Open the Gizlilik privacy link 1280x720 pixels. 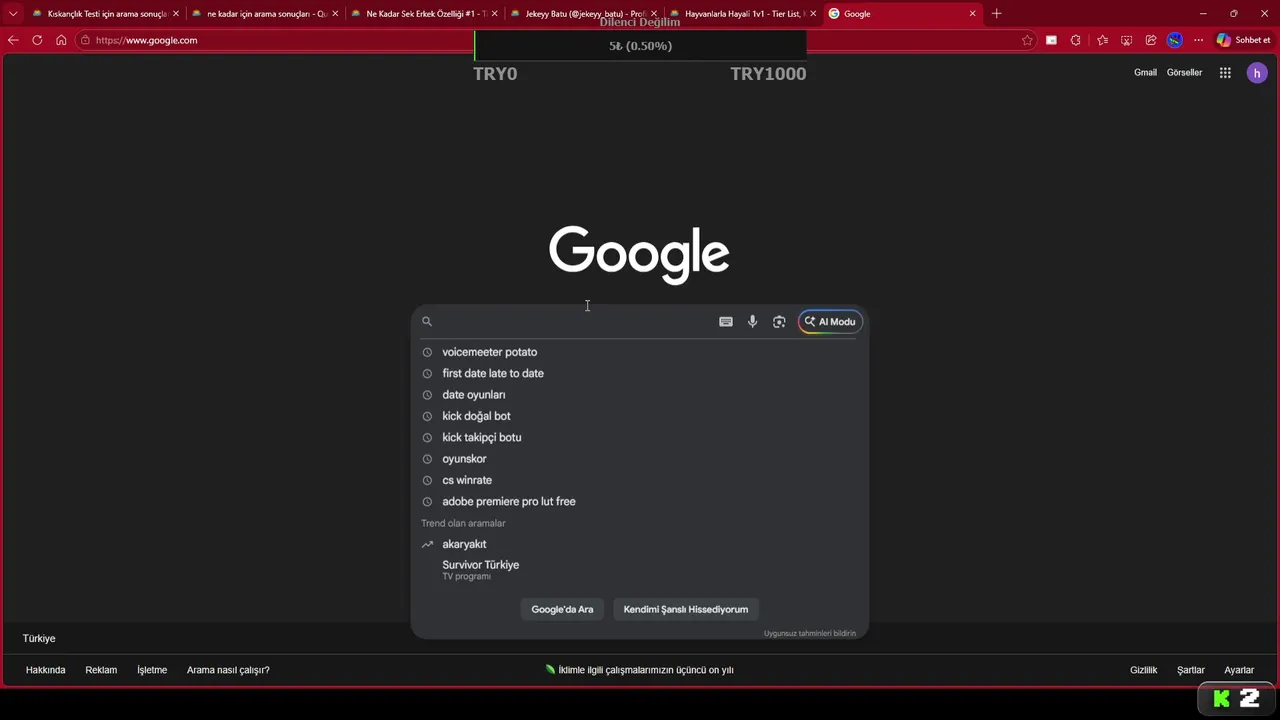coord(1143,670)
